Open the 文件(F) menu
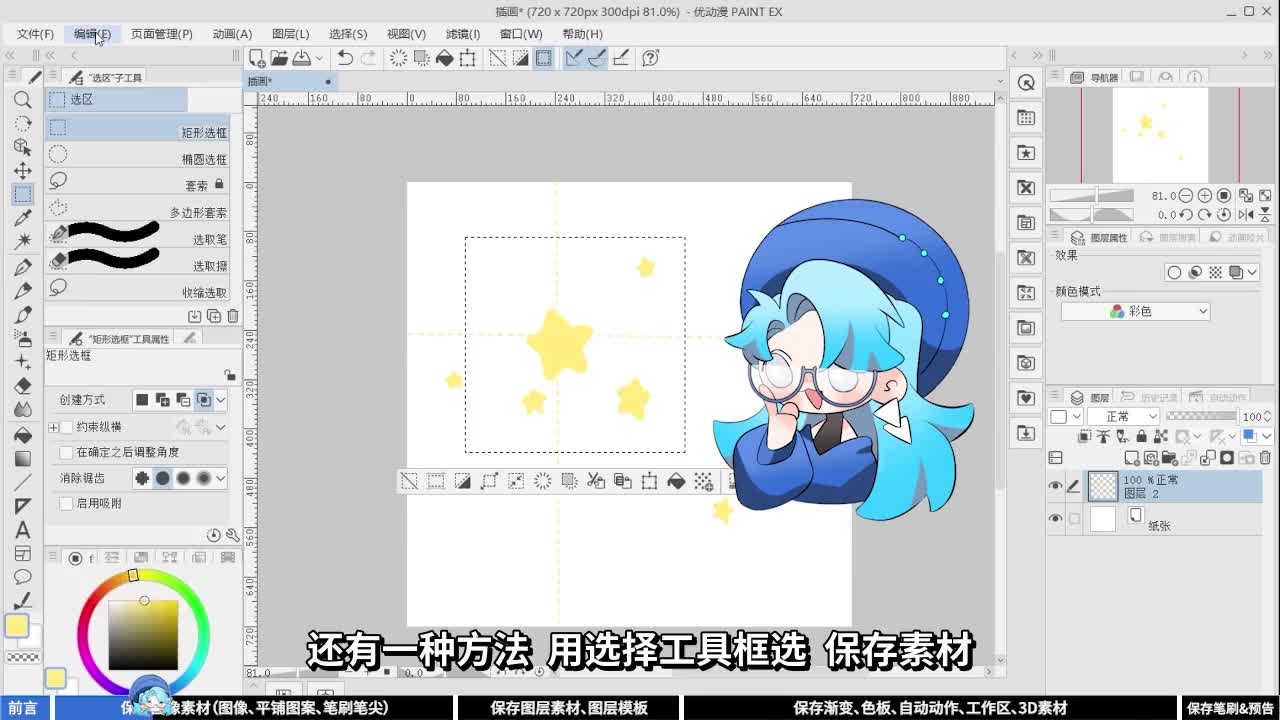Viewport: 1280px width, 720px height. pos(35,34)
